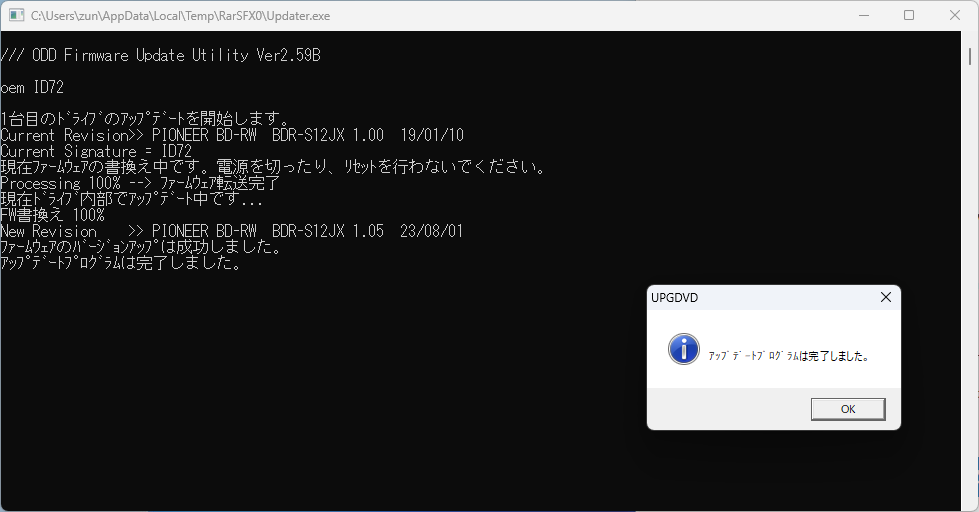The height and width of the screenshot is (512, 979).
Task: Maximize the Updater.exe console window
Action: pyautogui.click(x=908, y=16)
